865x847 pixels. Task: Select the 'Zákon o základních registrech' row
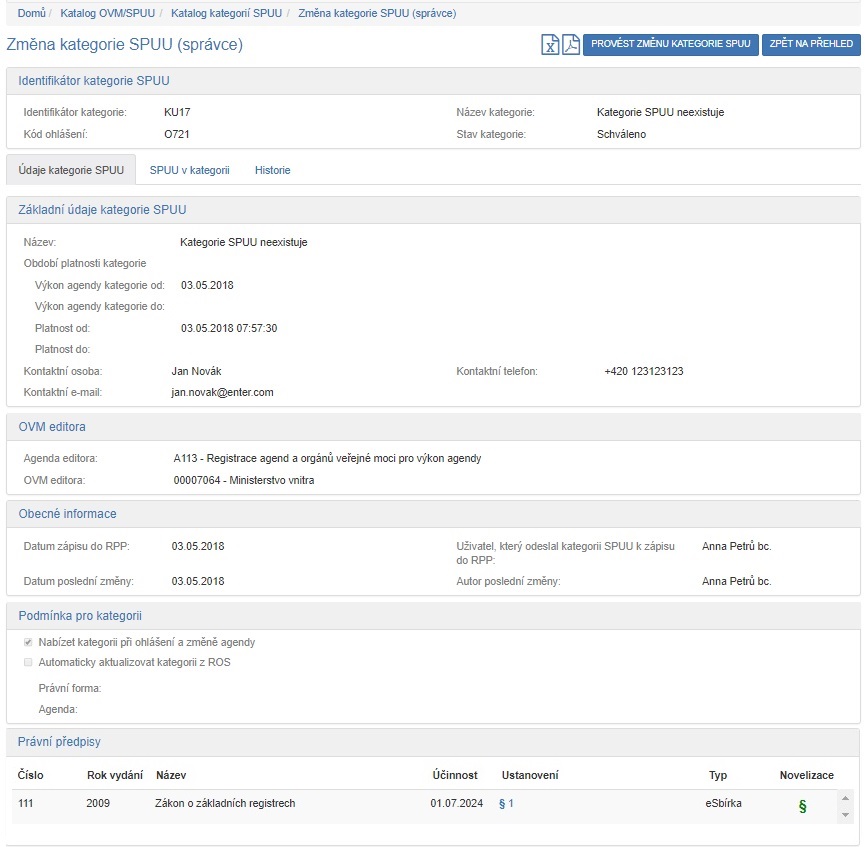(225, 803)
